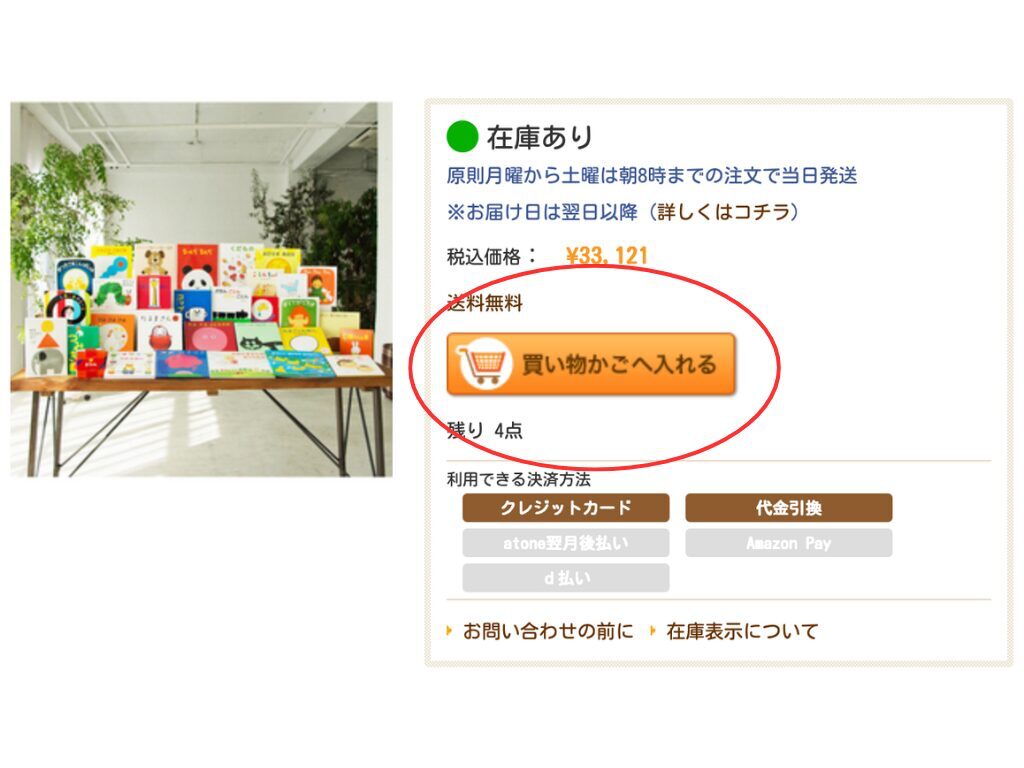1024x768 pixels.
Task: Open the picture book set product photo
Action: coord(202,289)
